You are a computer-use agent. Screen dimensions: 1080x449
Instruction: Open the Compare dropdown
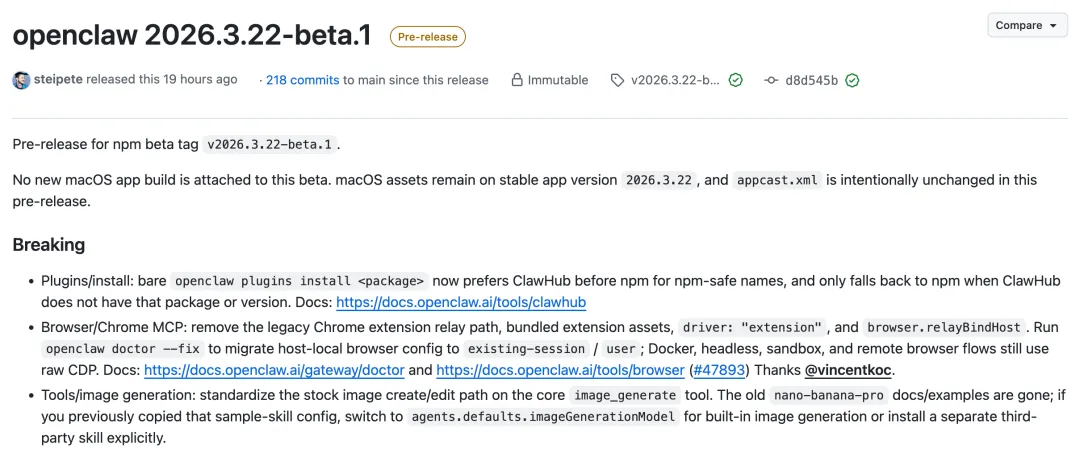pos(1027,25)
